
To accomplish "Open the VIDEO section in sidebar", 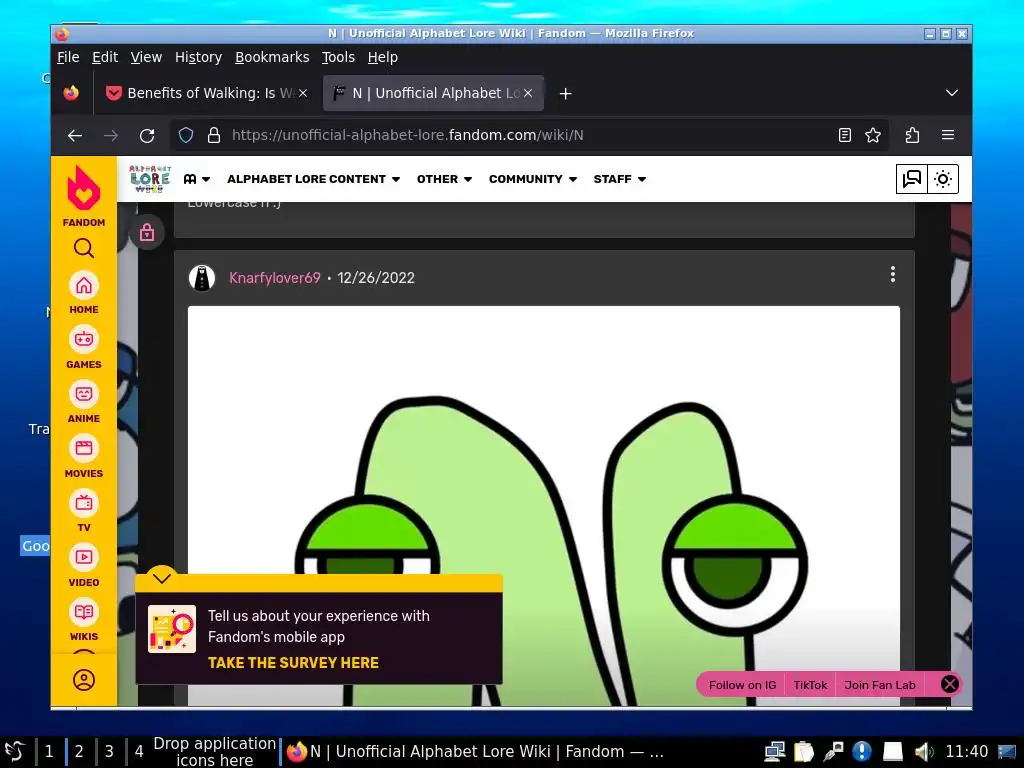I will tap(84, 566).
